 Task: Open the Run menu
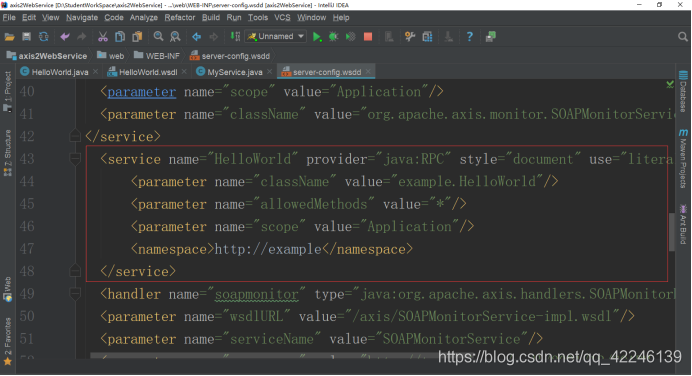click(234, 18)
